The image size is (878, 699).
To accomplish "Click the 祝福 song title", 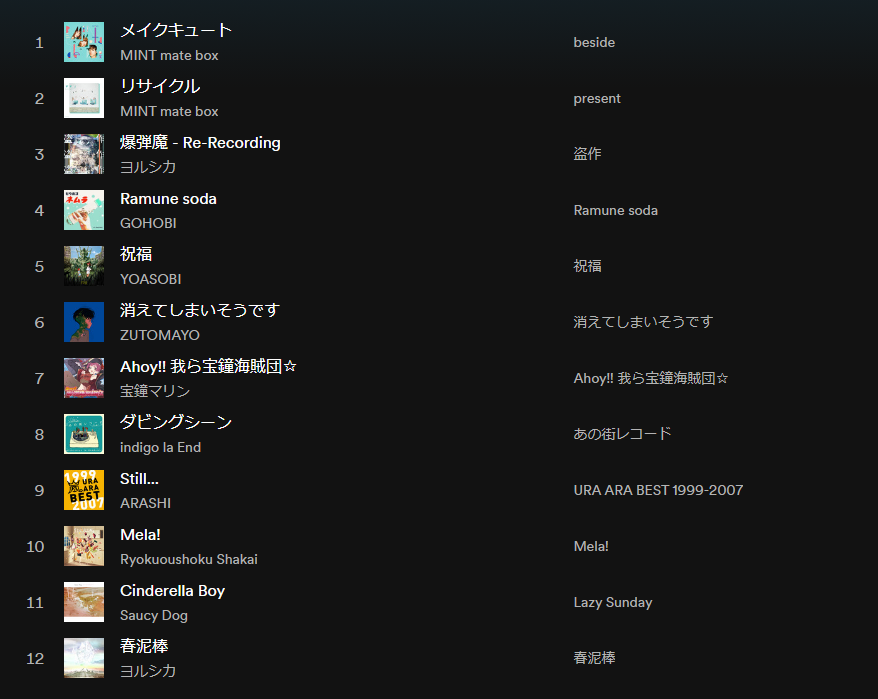I will coord(136,254).
